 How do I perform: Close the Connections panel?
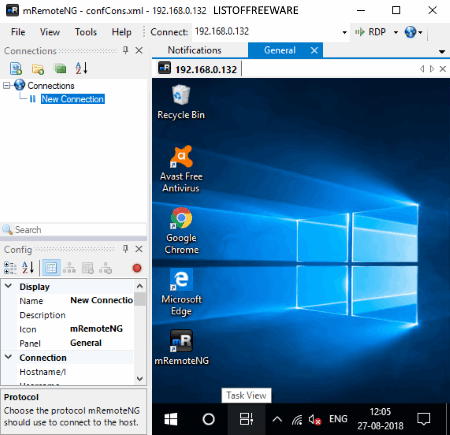[139, 50]
